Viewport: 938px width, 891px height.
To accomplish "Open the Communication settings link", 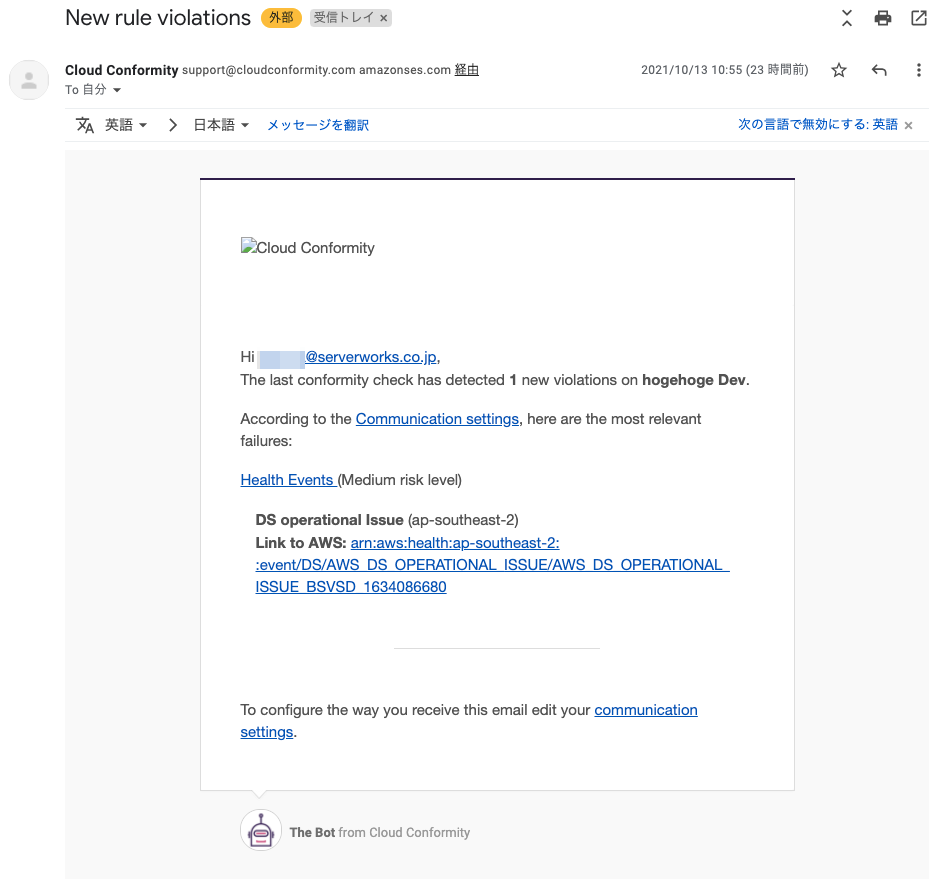I will (x=437, y=419).
